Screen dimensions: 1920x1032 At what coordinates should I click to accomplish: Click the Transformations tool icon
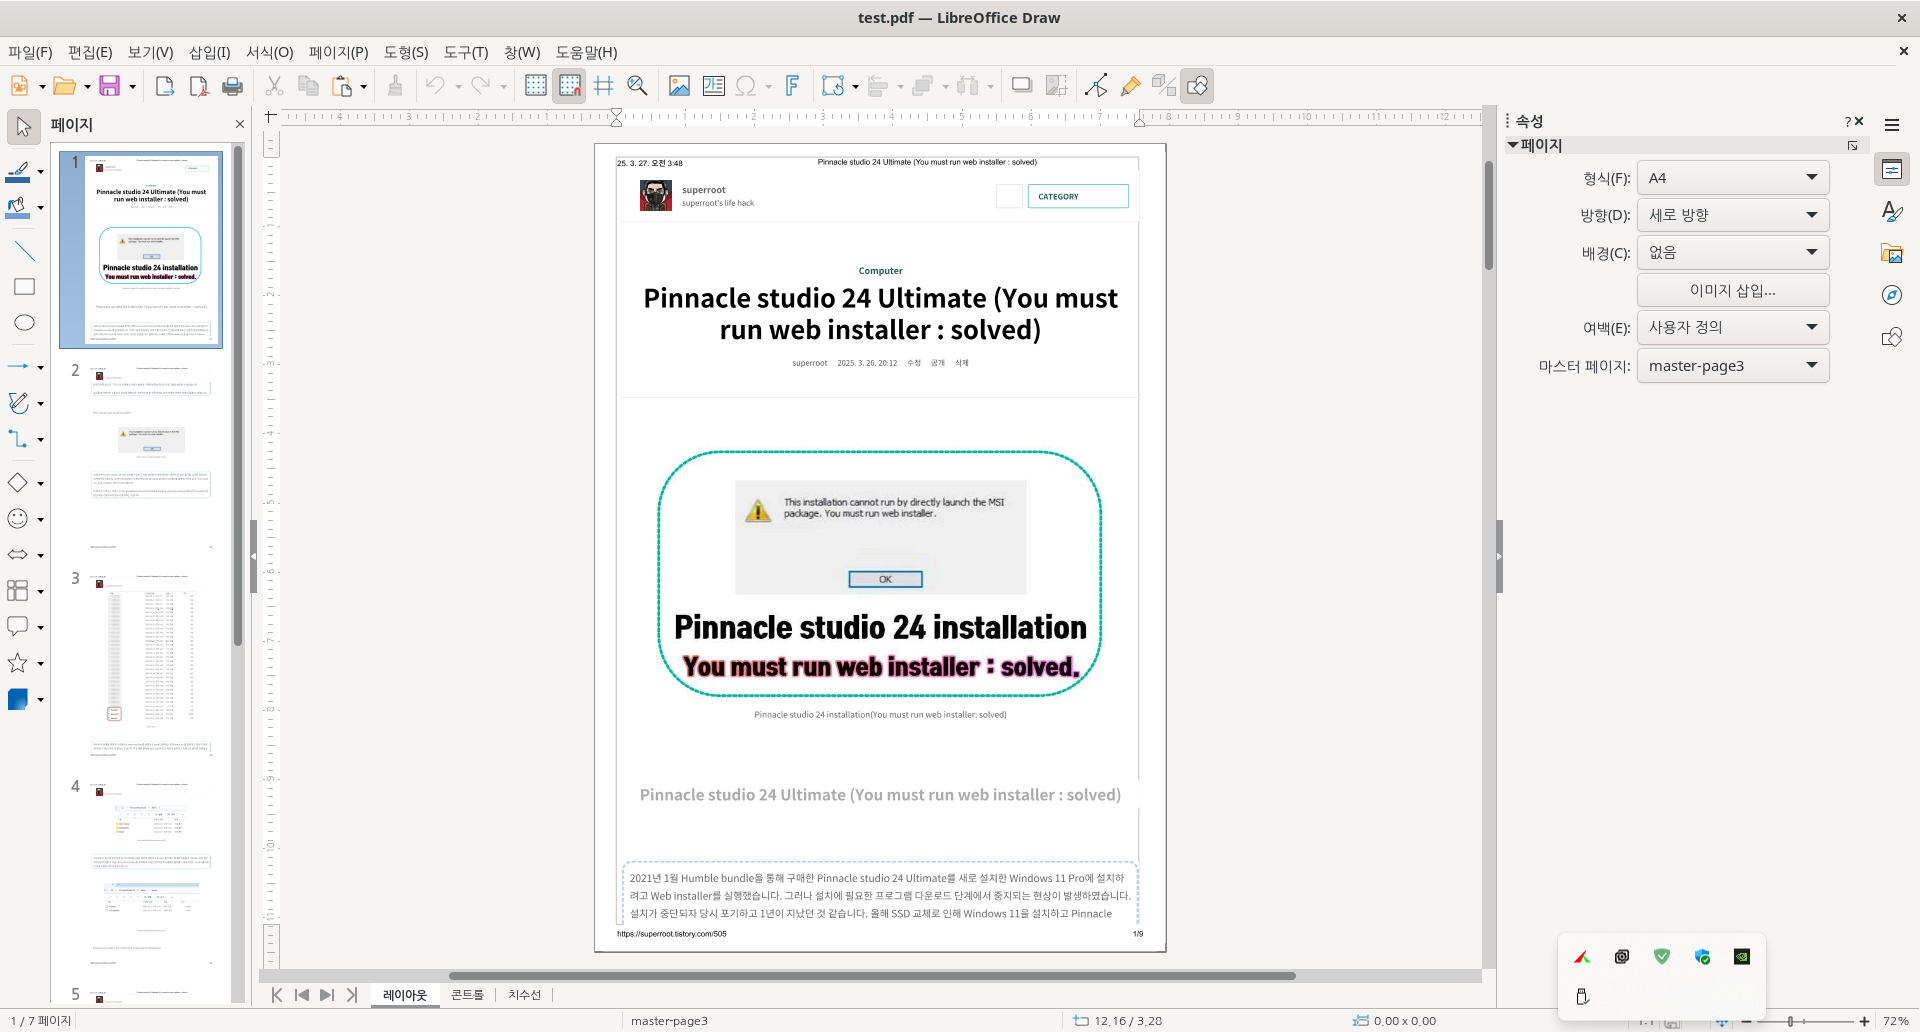pos(832,86)
